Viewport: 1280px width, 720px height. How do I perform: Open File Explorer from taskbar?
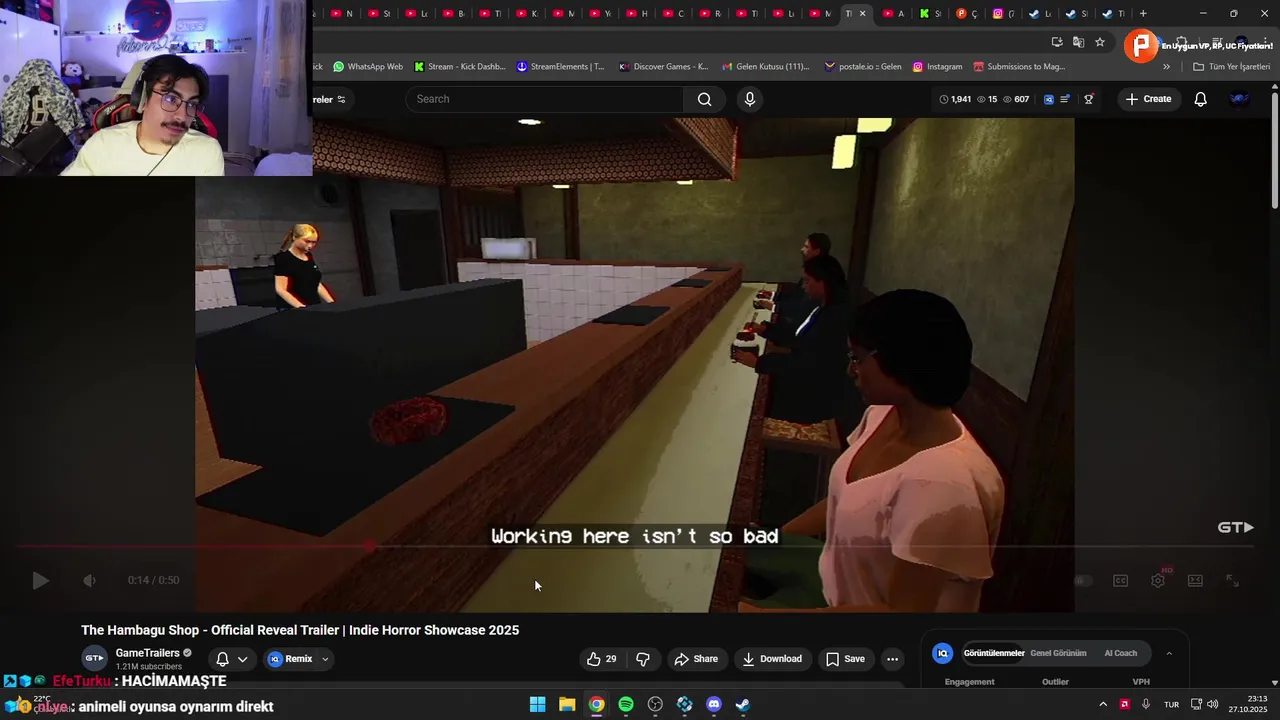pos(567,704)
